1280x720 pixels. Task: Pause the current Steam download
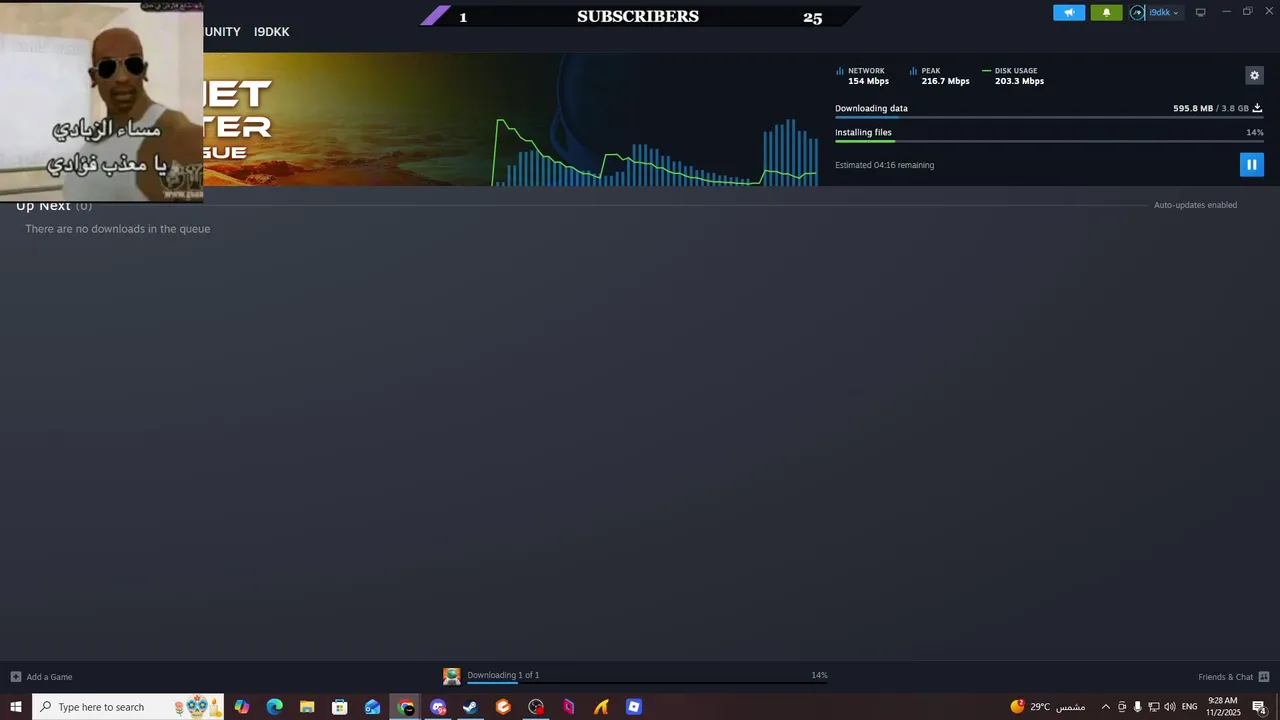point(1251,165)
